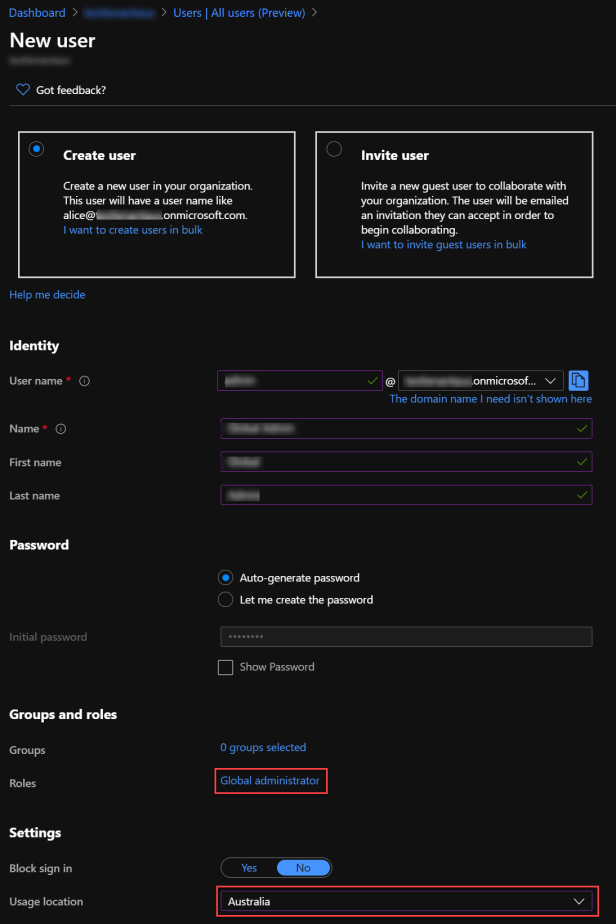Open Users | All users (Preview) breadcrumb

pos(239,12)
